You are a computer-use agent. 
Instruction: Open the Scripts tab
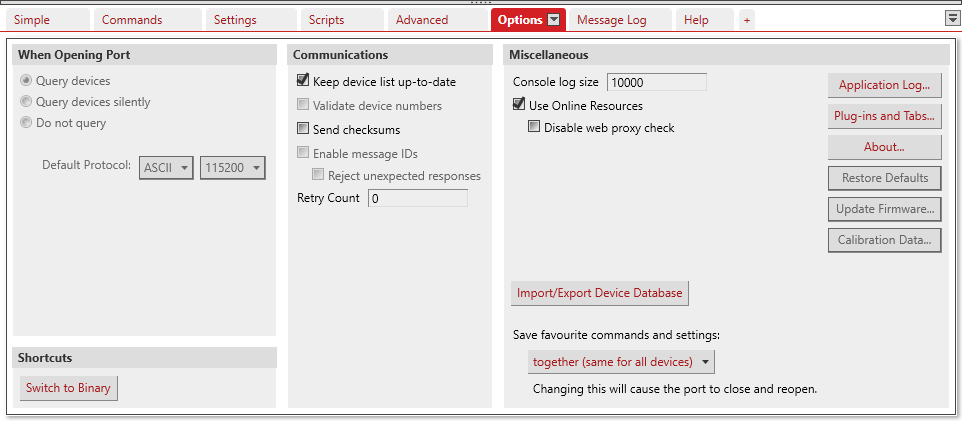point(342,20)
